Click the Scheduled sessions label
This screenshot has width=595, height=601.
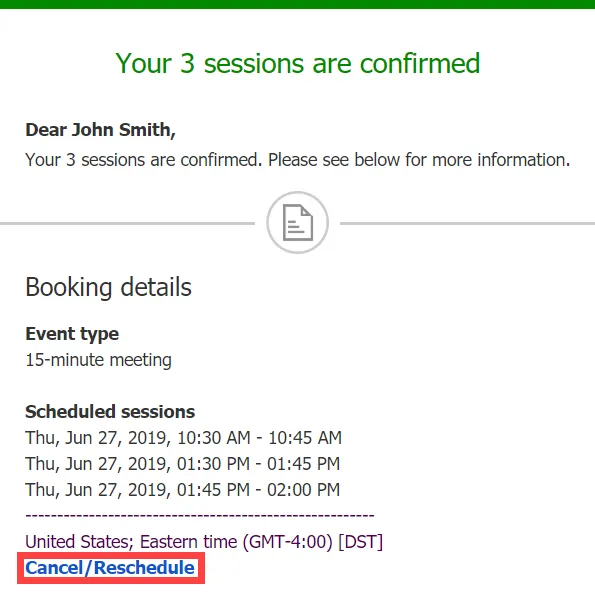point(110,412)
